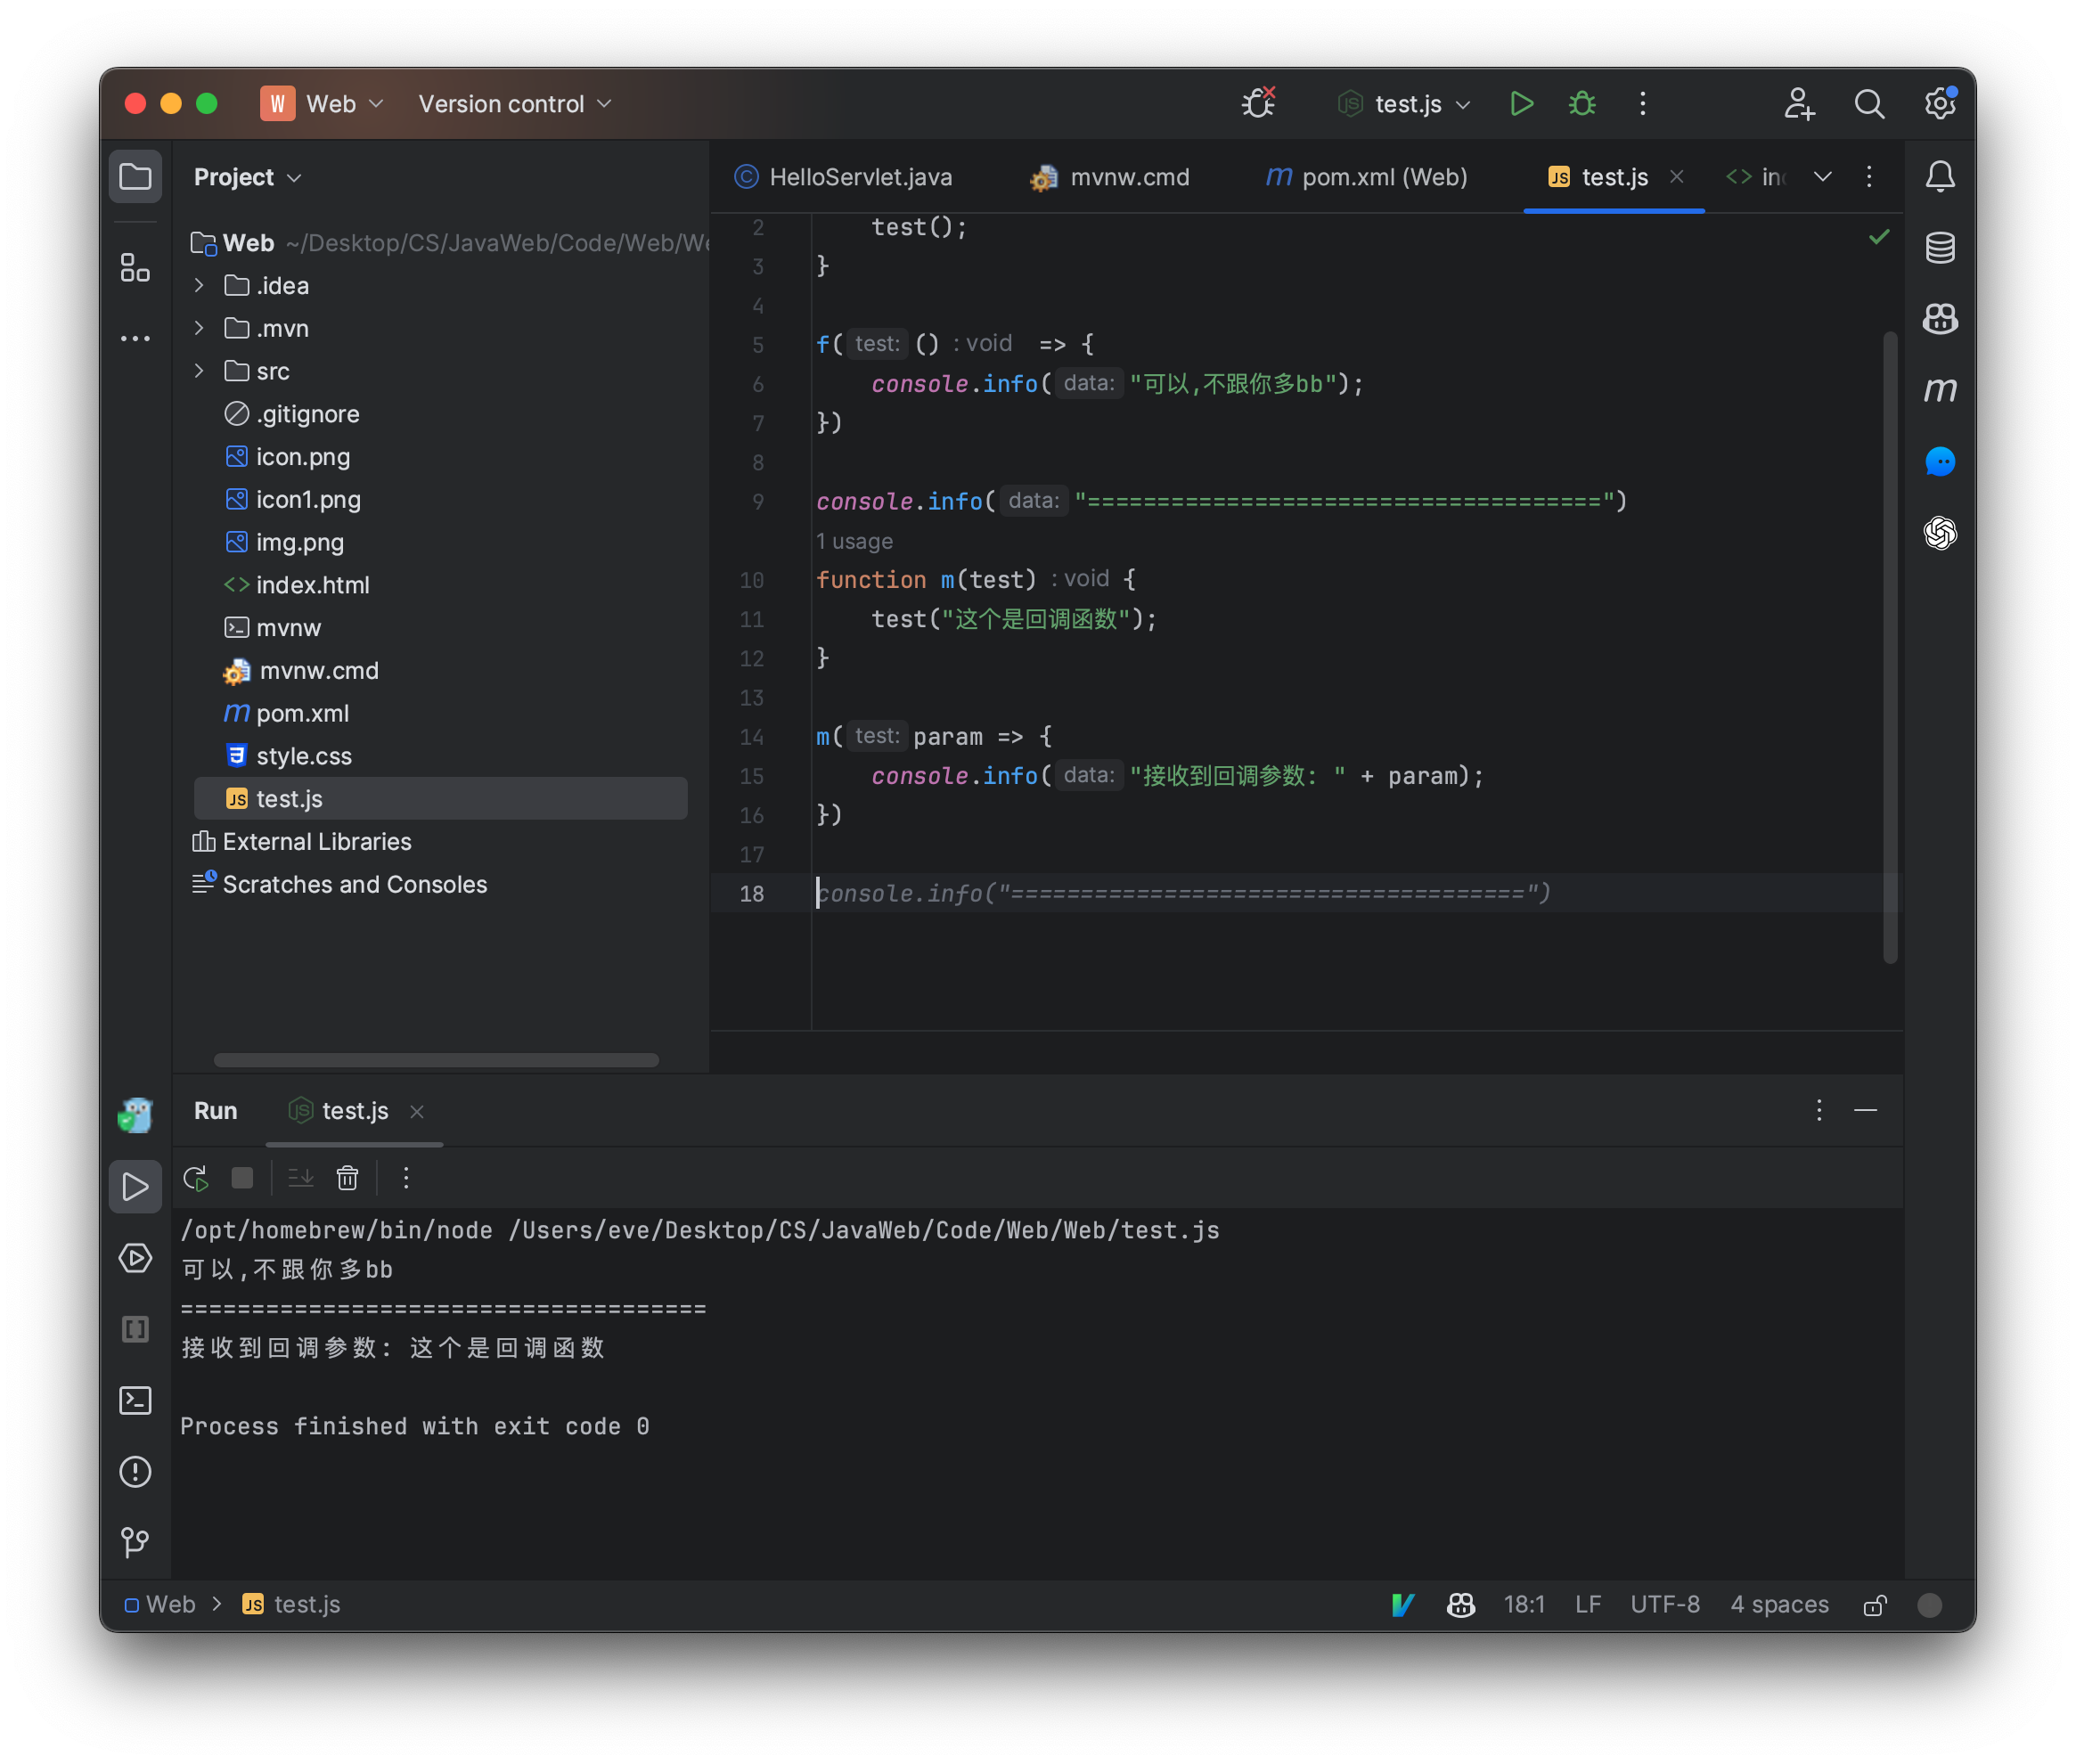Open the test.js run configuration dropdown

[1404, 103]
